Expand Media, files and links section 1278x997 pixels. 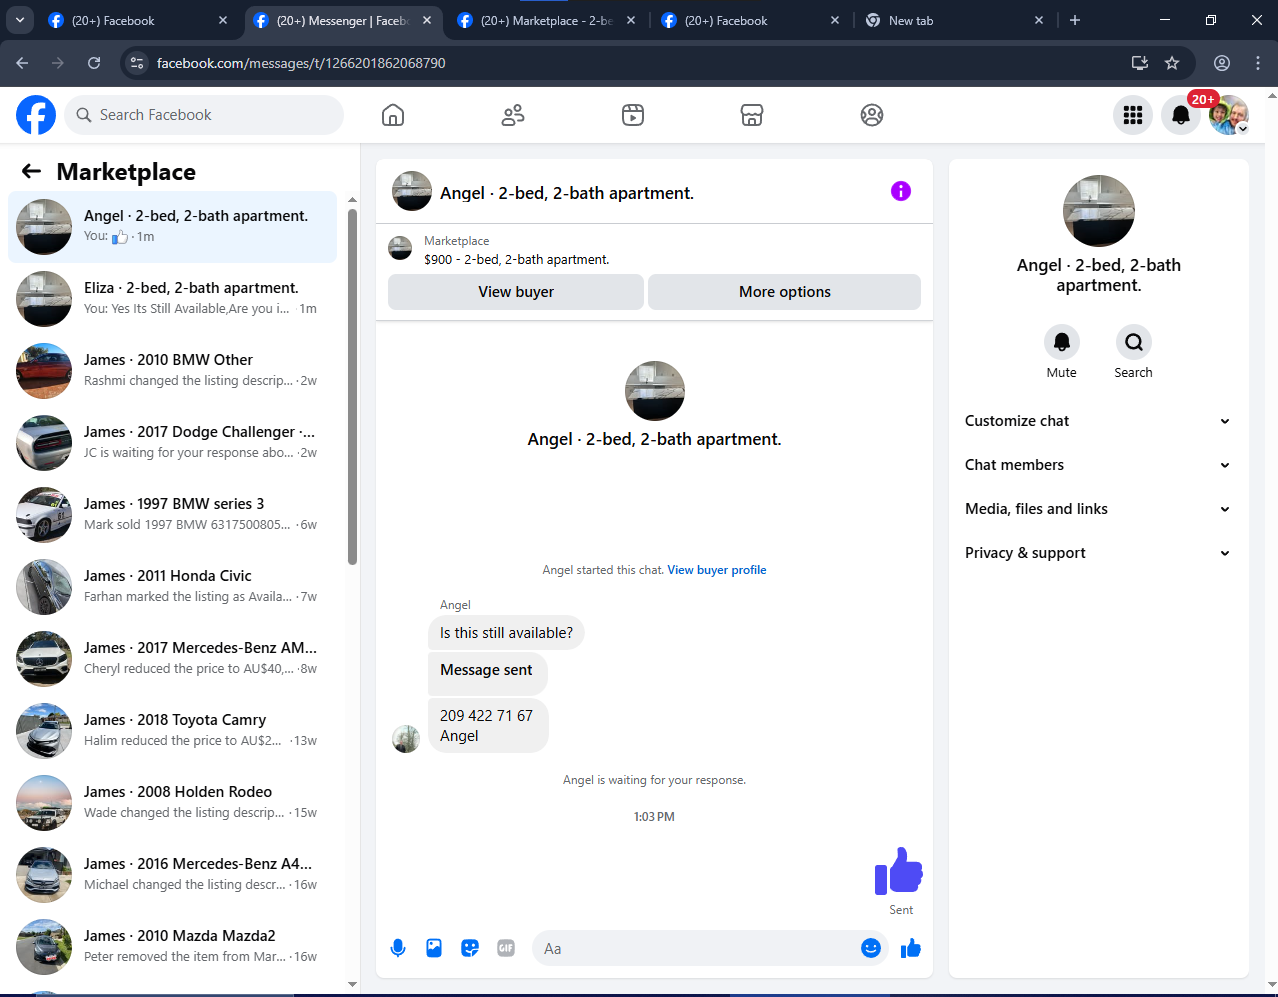1098,509
